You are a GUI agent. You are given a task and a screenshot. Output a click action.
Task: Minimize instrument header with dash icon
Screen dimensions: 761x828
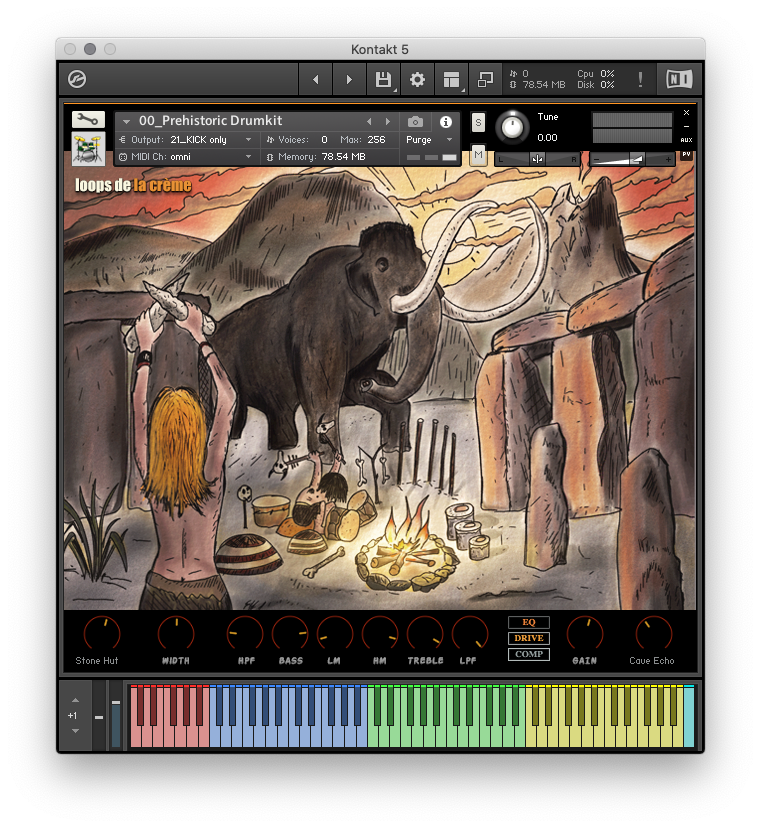pyautogui.click(x=686, y=126)
